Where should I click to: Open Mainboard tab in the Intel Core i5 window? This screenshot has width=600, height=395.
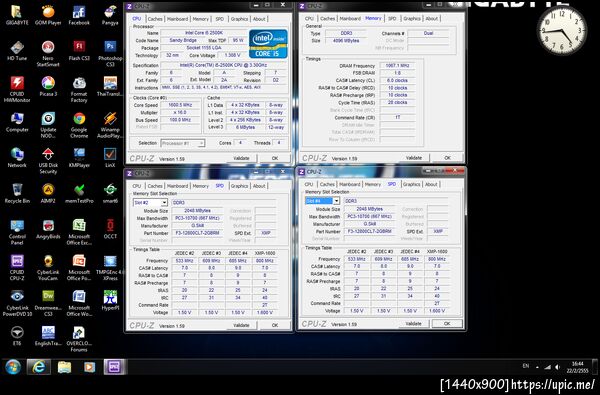coord(178,19)
